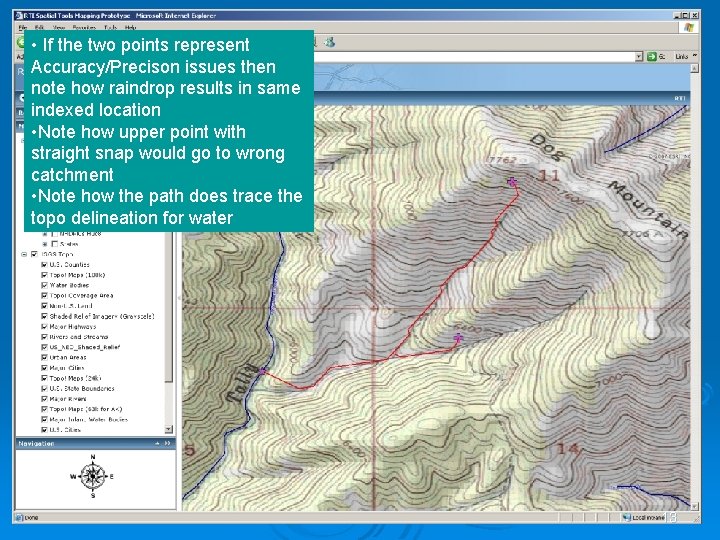The image size is (720, 540).
Task: Expand the Links toolbar chevron
Action: (x=695, y=56)
